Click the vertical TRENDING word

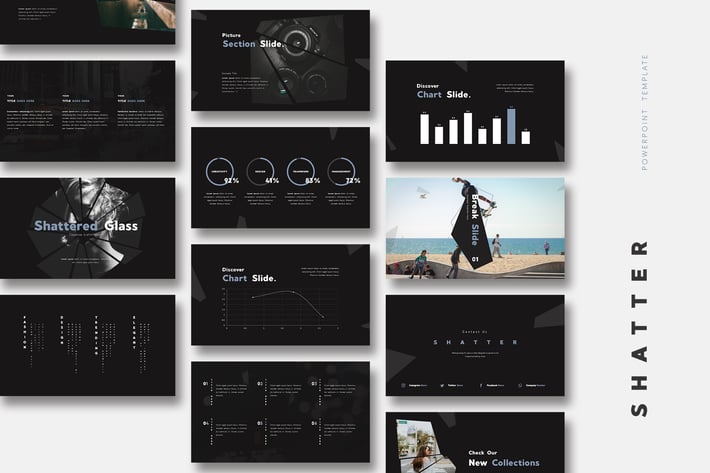click(96, 335)
